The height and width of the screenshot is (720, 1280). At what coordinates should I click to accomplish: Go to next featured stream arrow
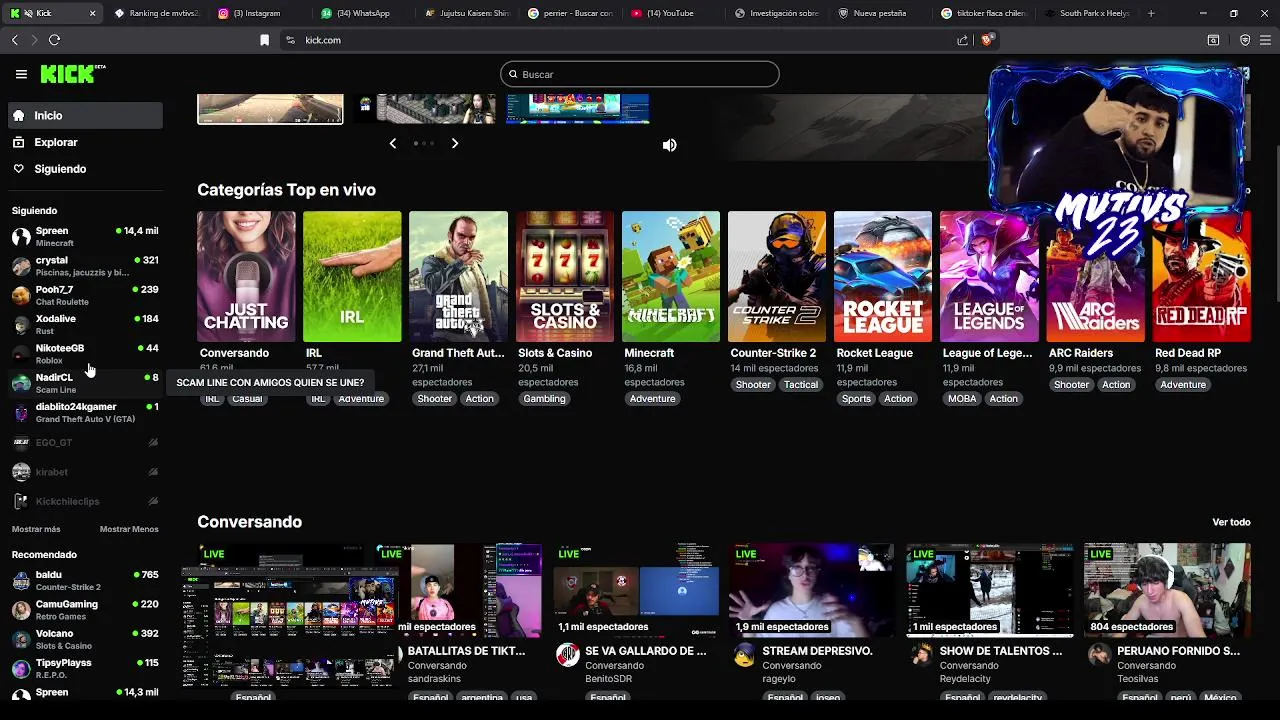pos(455,143)
